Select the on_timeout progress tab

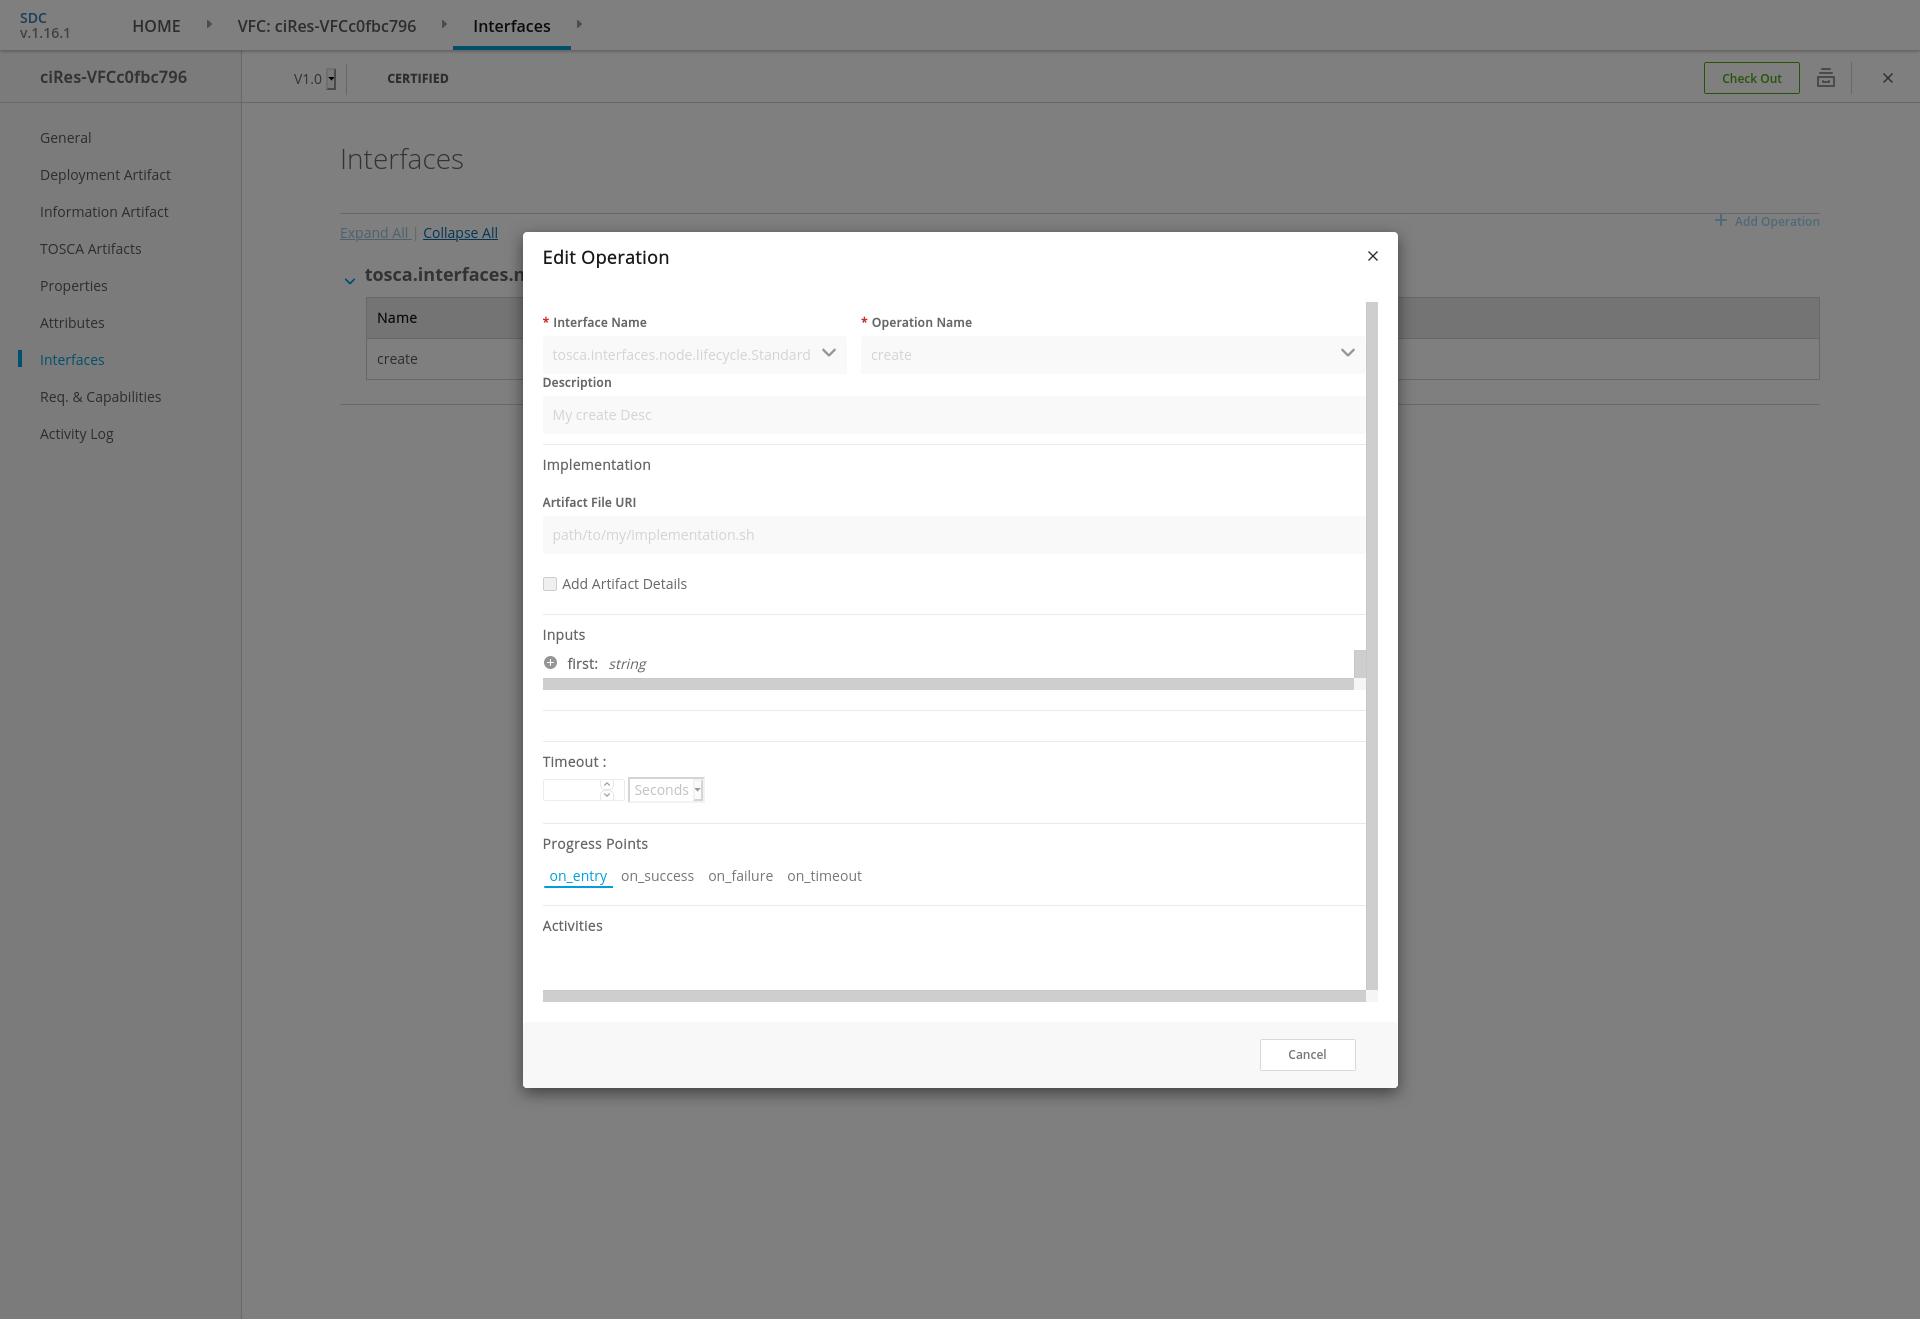coord(824,876)
